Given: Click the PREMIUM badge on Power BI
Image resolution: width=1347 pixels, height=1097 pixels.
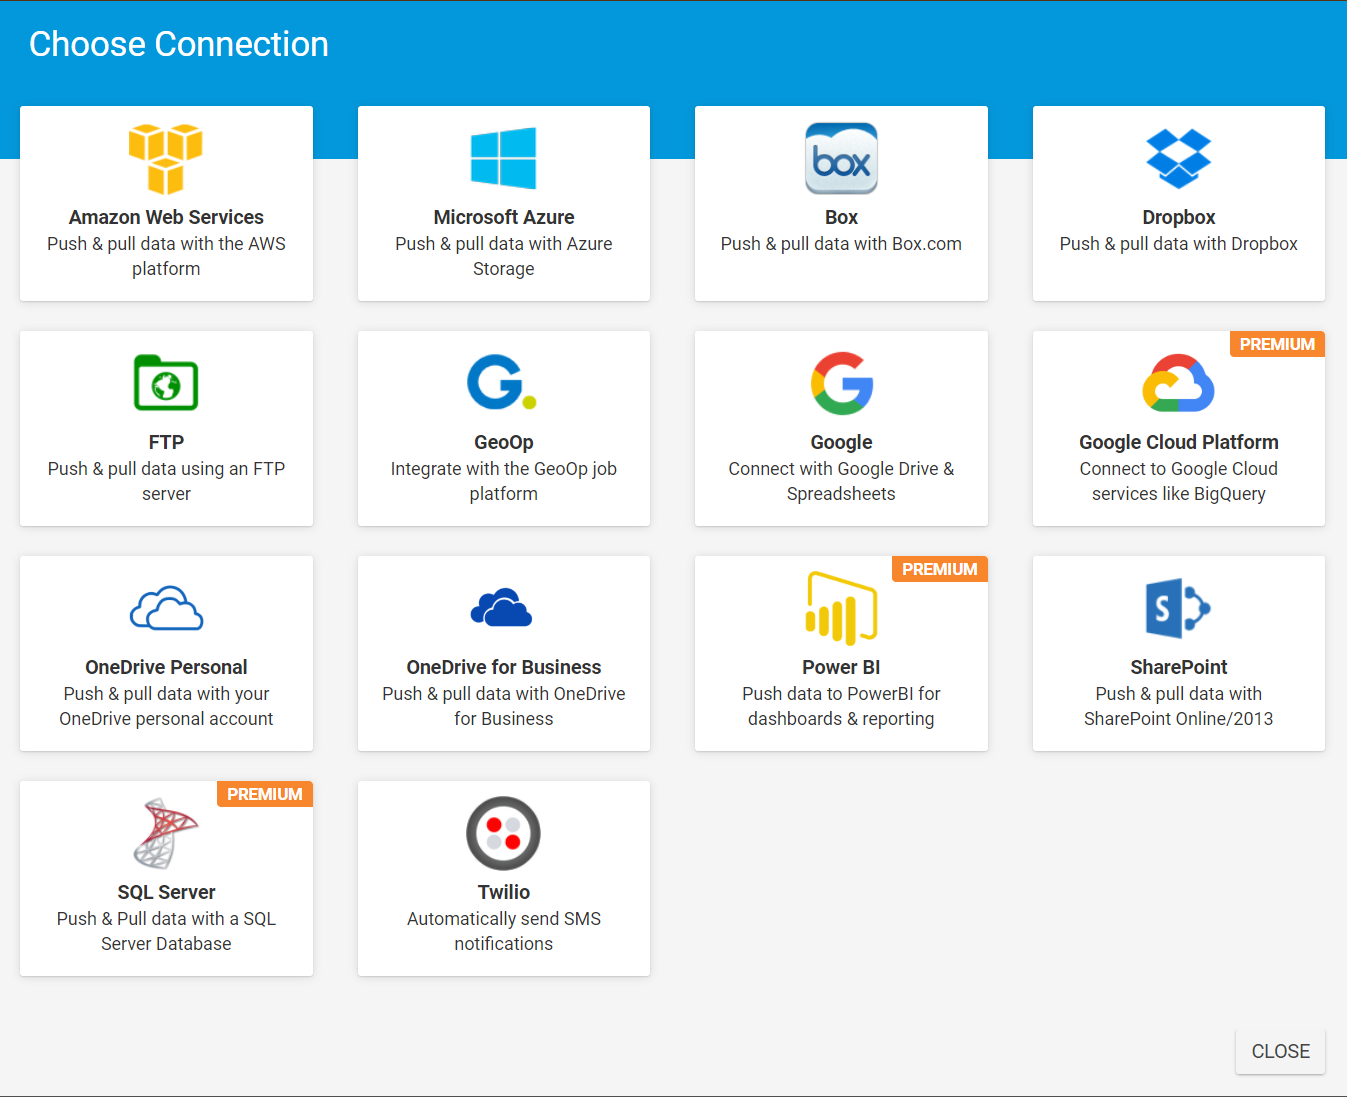Looking at the screenshot, I should click(x=940, y=569).
